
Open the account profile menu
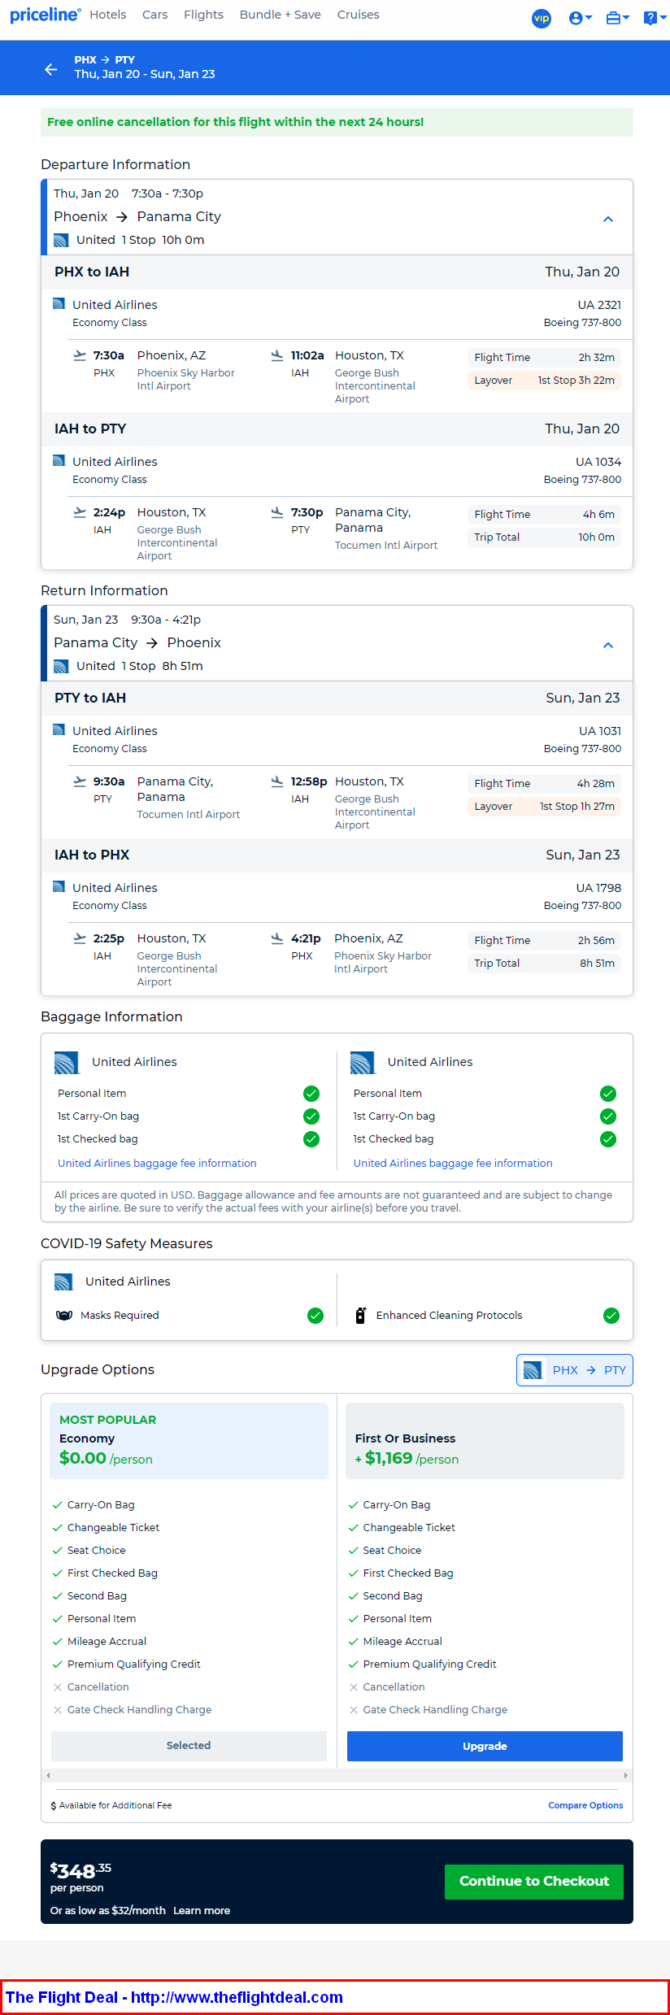tap(579, 18)
